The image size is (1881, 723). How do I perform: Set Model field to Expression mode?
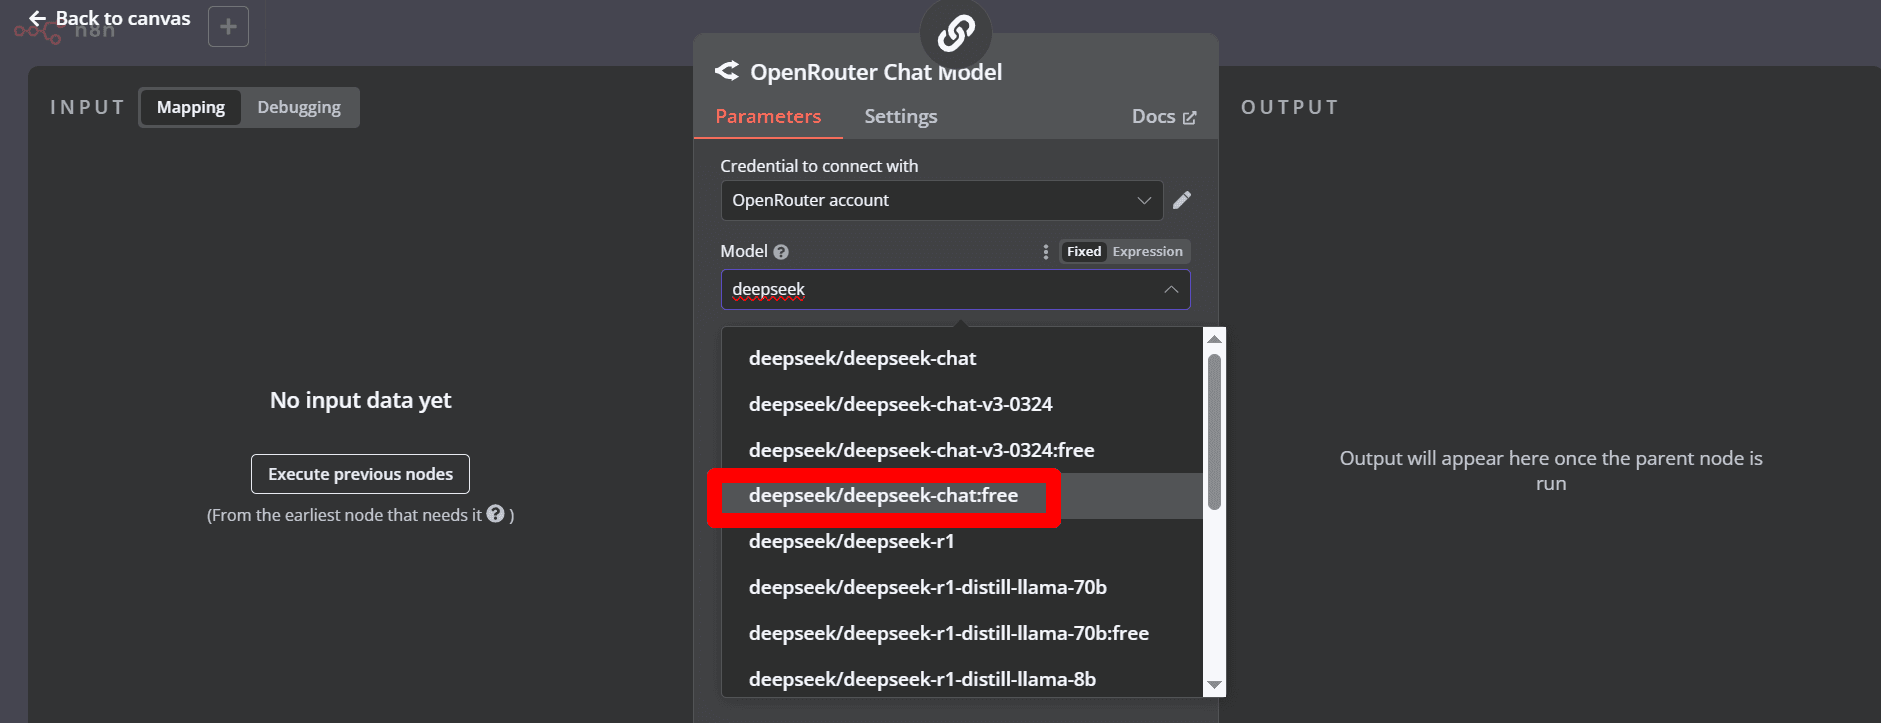pyautogui.click(x=1147, y=252)
